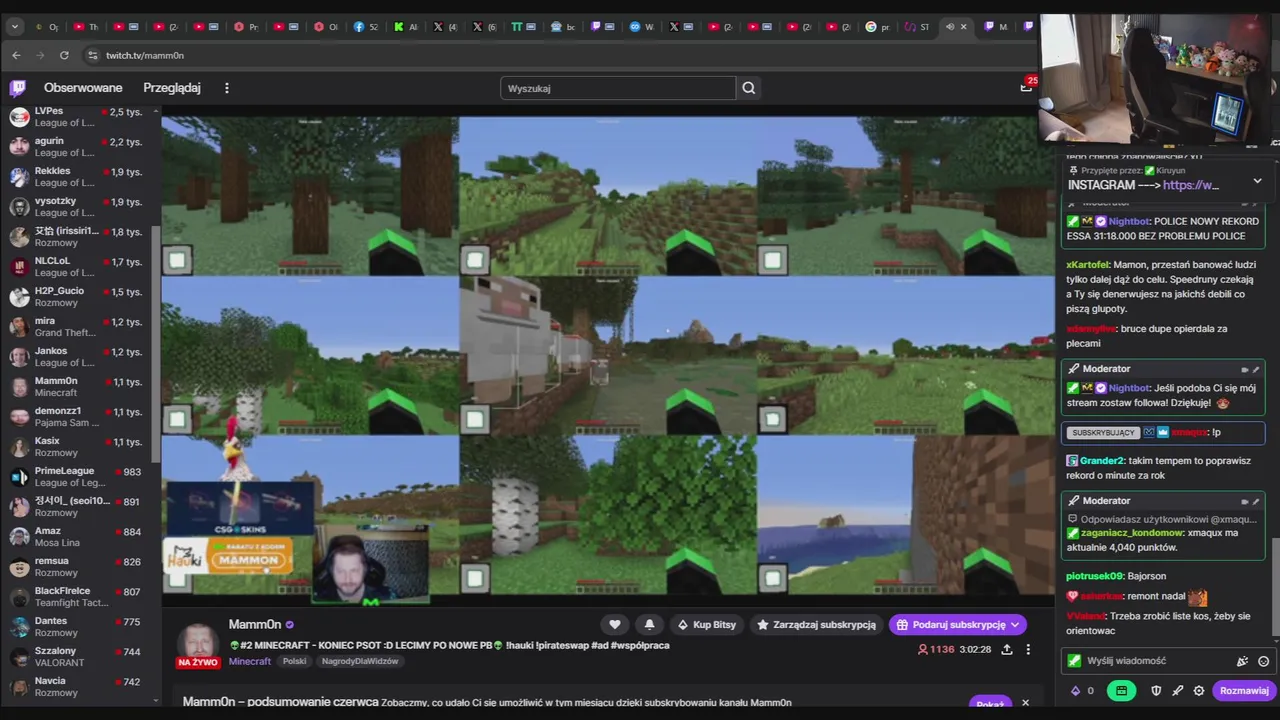Open the emote picker in chat input
This screenshot has width=1280, height=720.
point(1264,661)
